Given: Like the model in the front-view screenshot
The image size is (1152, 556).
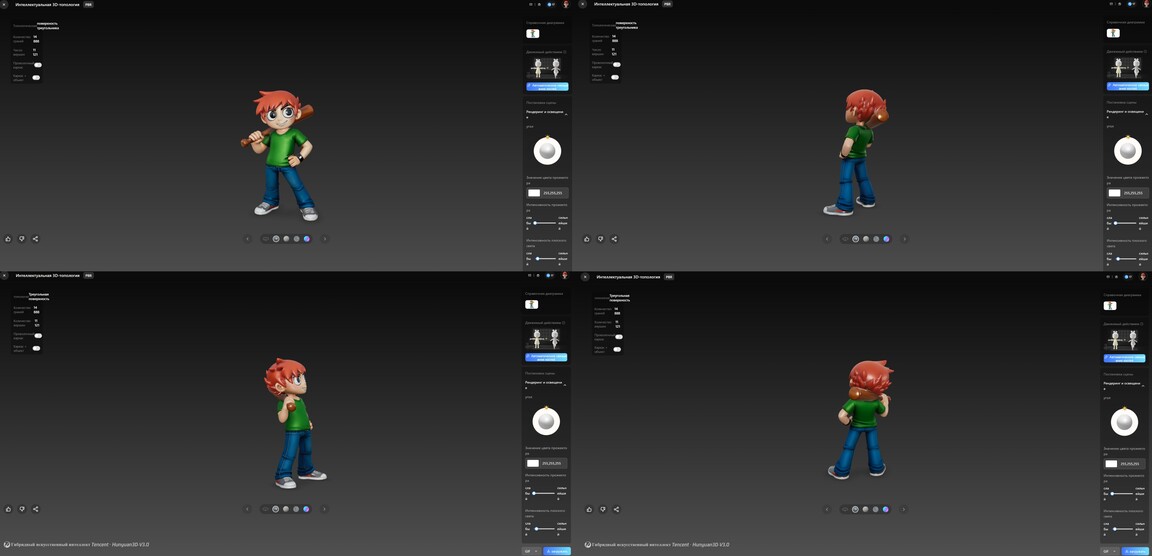Looking at the screenshot, I should click(8, 239).
